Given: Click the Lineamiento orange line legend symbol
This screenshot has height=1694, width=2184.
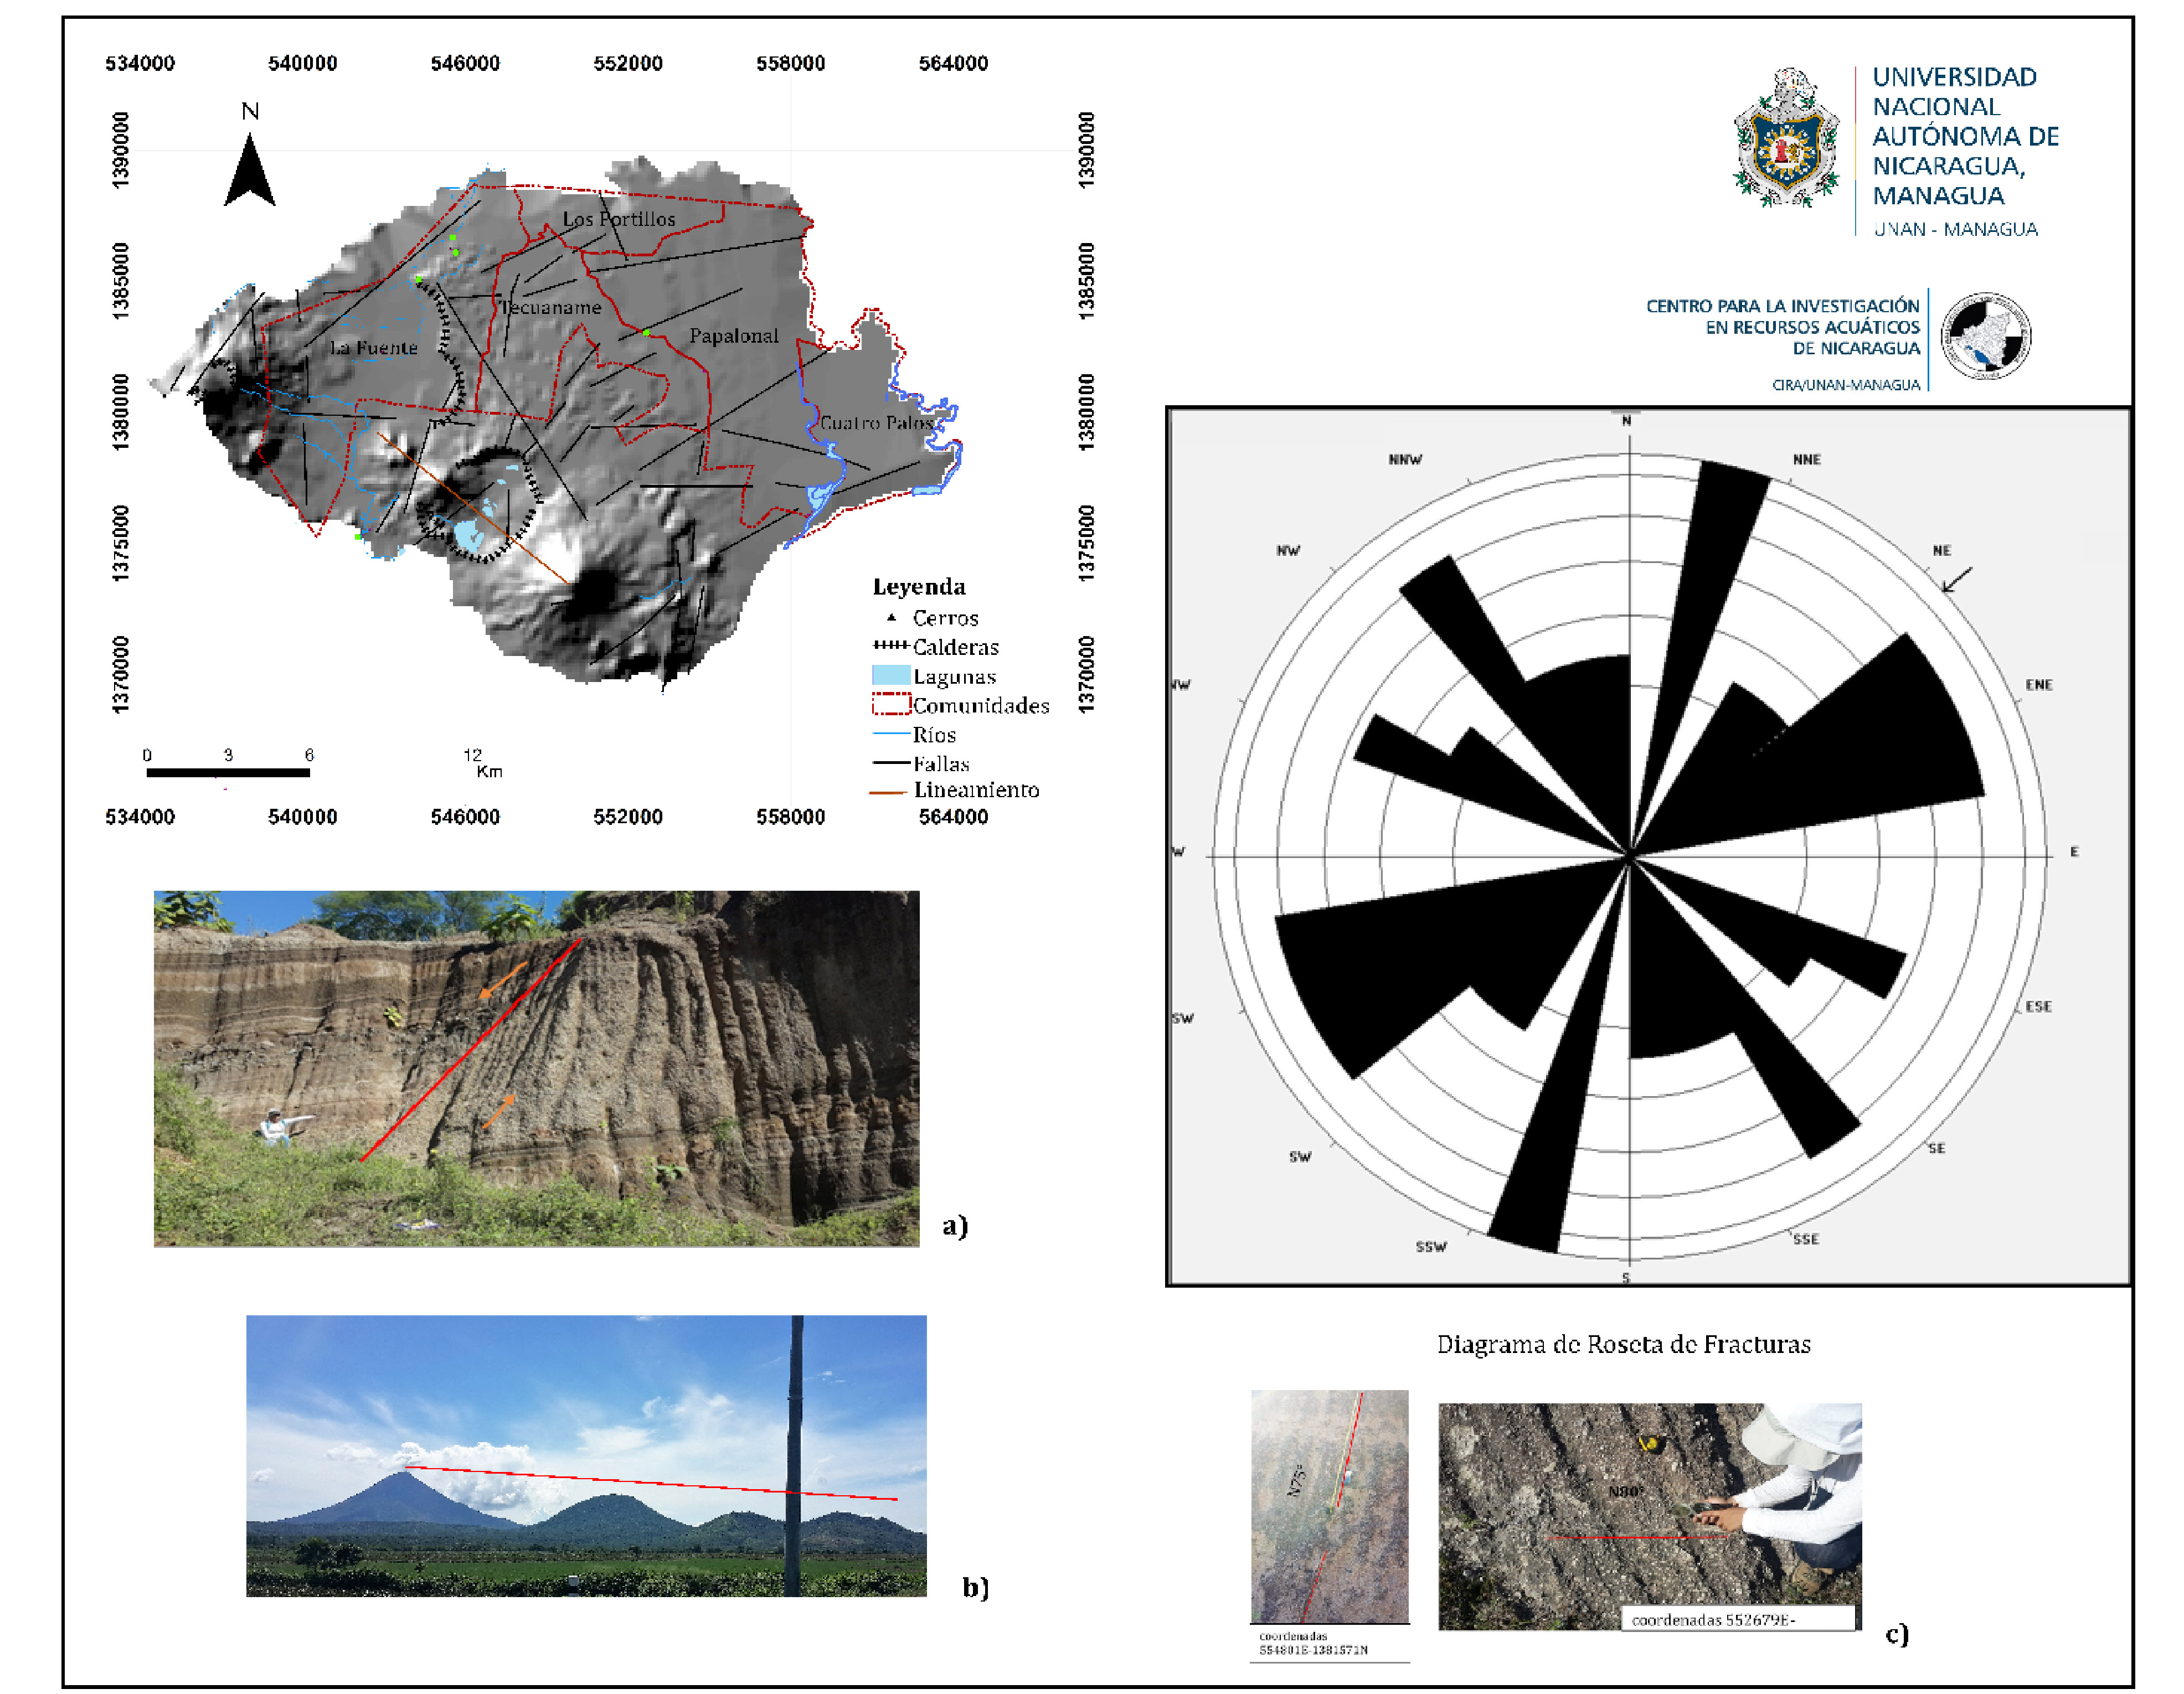Looking at the screenshot, I should click(x=888, y=792).
